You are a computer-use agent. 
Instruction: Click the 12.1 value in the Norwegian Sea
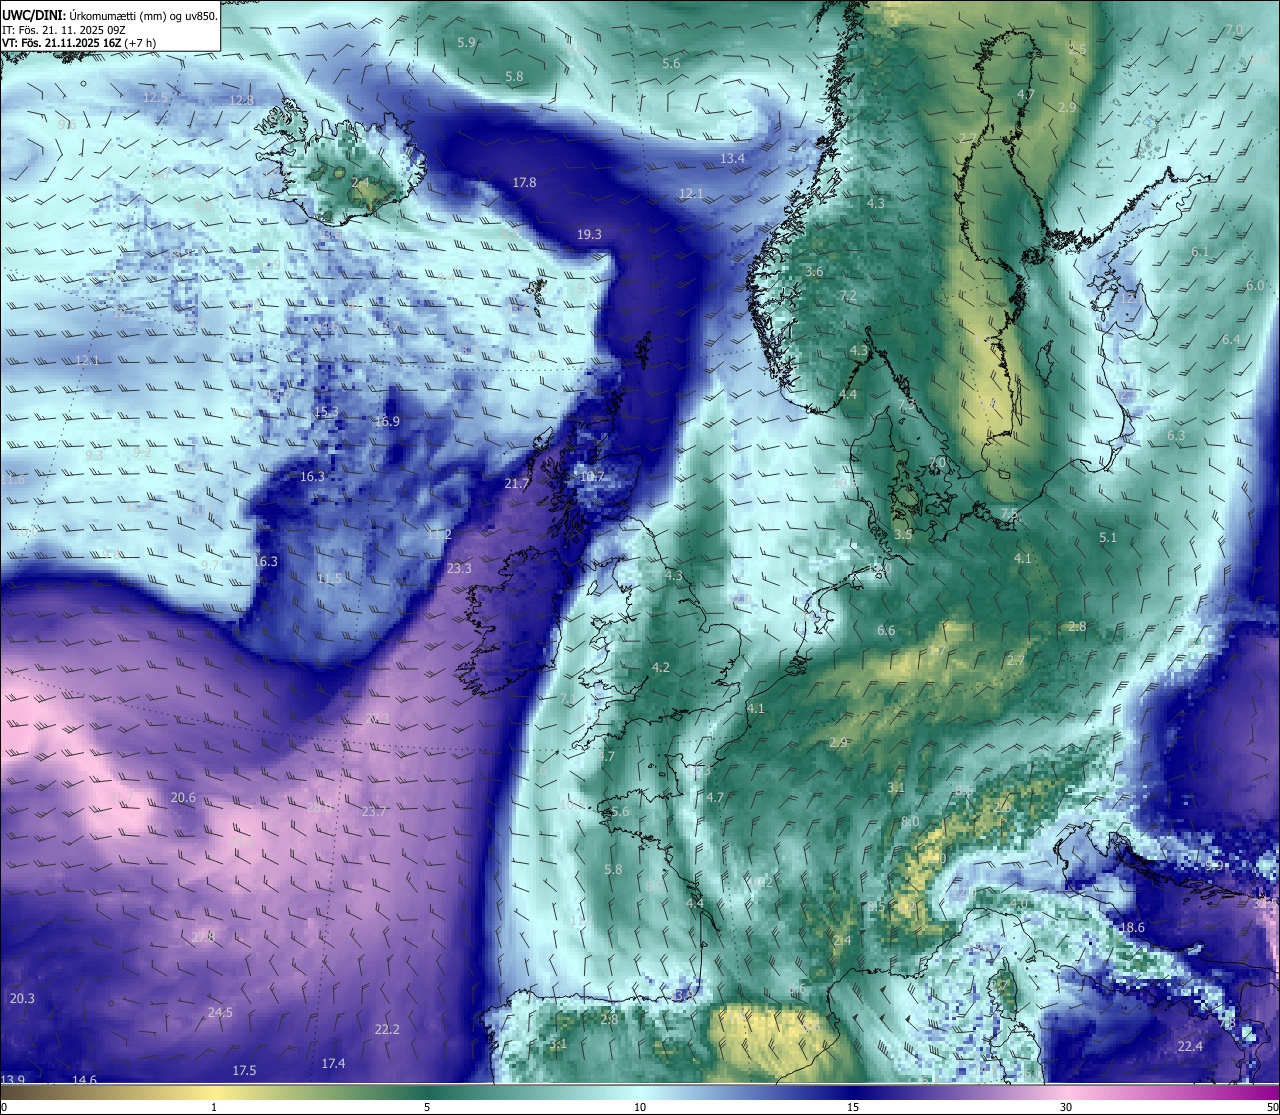pyautogui.click(x=691, y=194)
